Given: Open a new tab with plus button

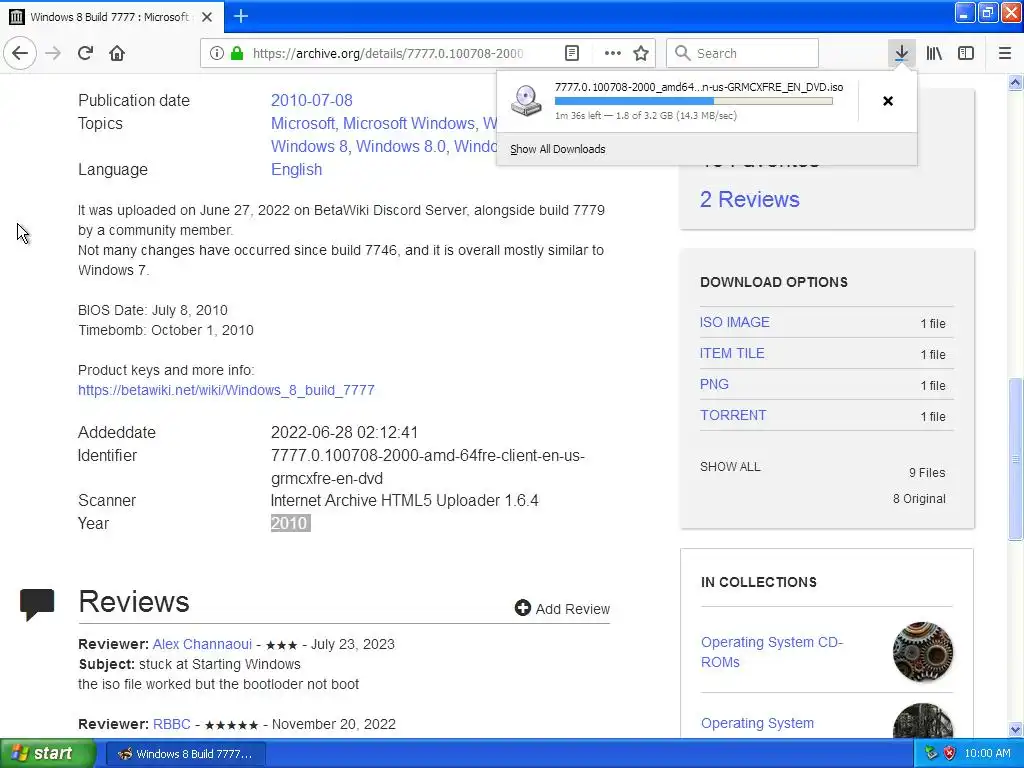Looking at the screenshot, I should [x=241, y=16].
